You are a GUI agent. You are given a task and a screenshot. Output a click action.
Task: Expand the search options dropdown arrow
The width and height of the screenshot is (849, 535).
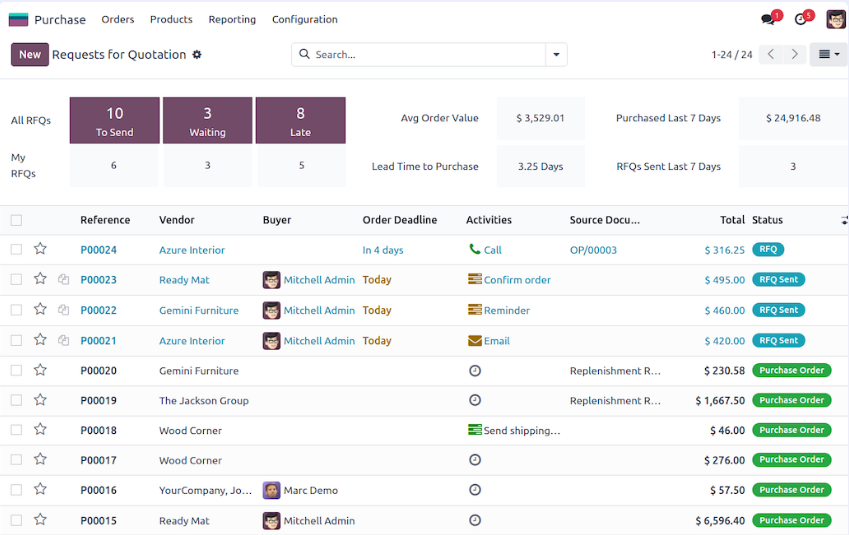click(x=556, y=55)
